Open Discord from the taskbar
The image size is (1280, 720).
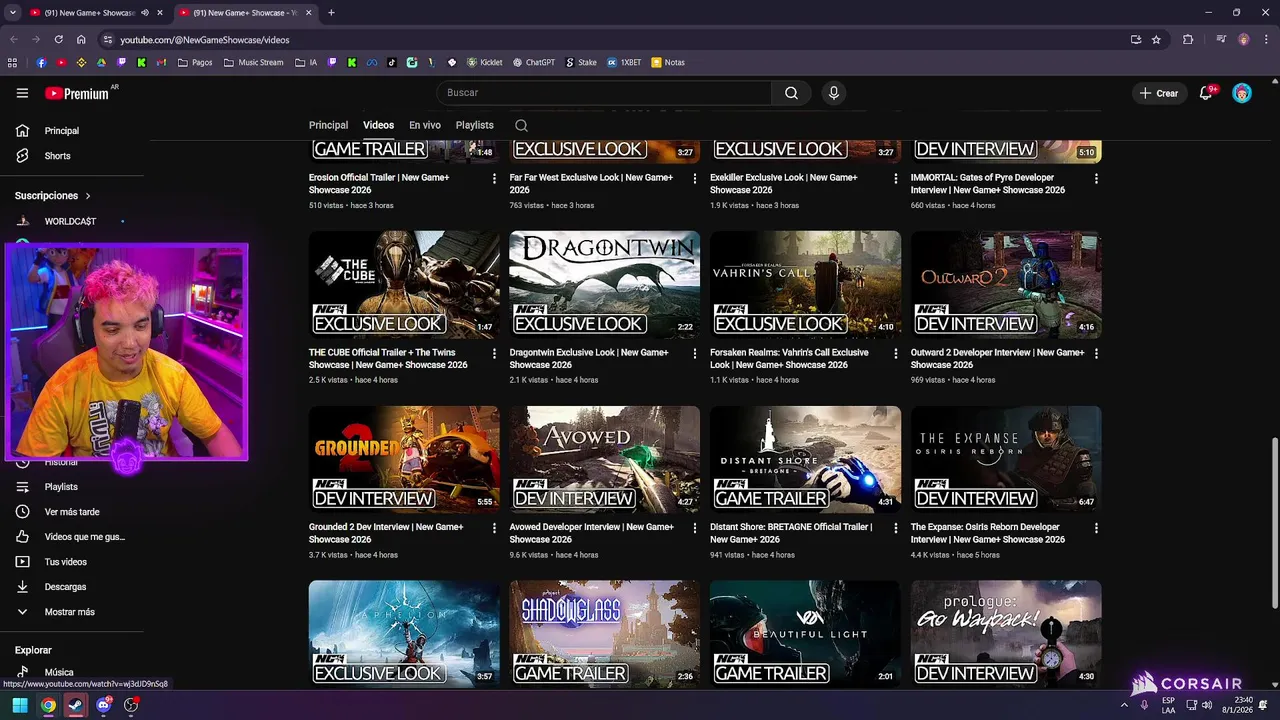[104, 705]
